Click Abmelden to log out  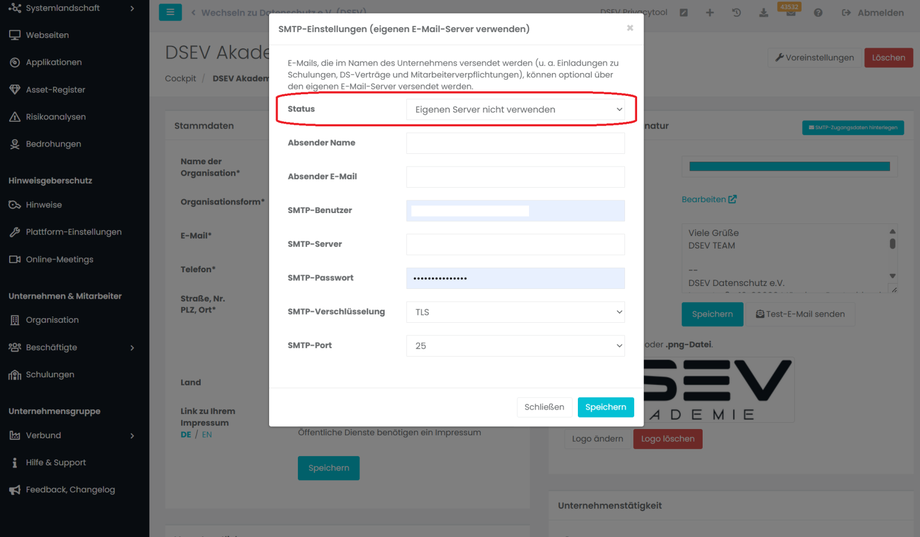872,12
